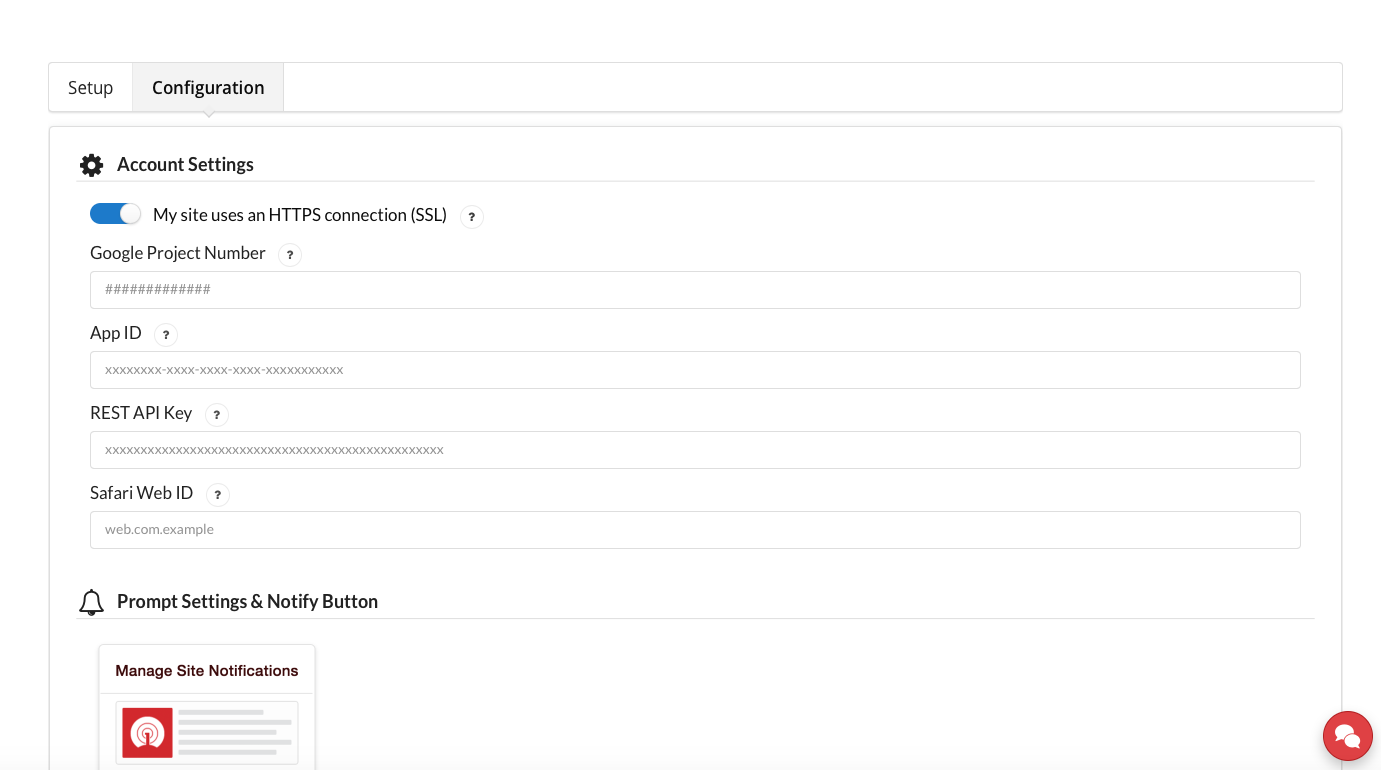This screenshot has width=1381, height=770.
Task: Click inside the REST API Key field
Action: (695, 449)
